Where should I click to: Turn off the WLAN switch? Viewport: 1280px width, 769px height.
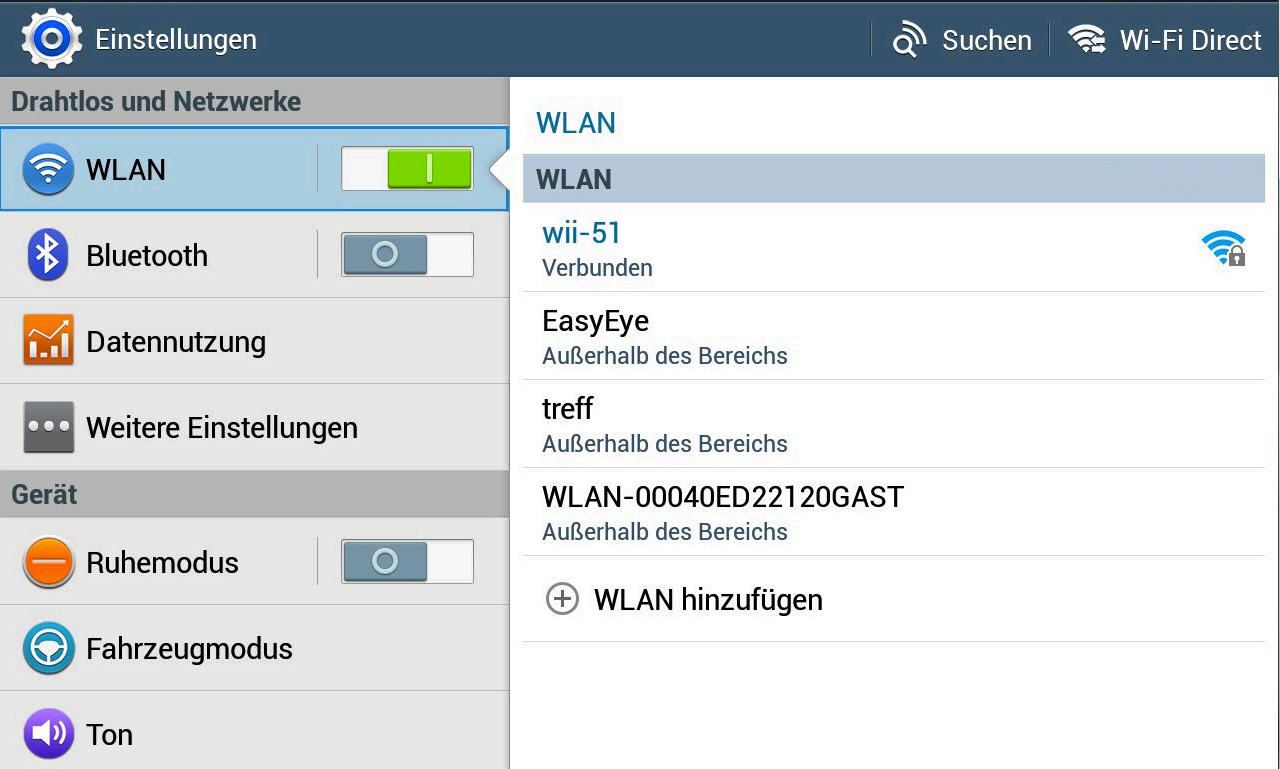point(407,169)
